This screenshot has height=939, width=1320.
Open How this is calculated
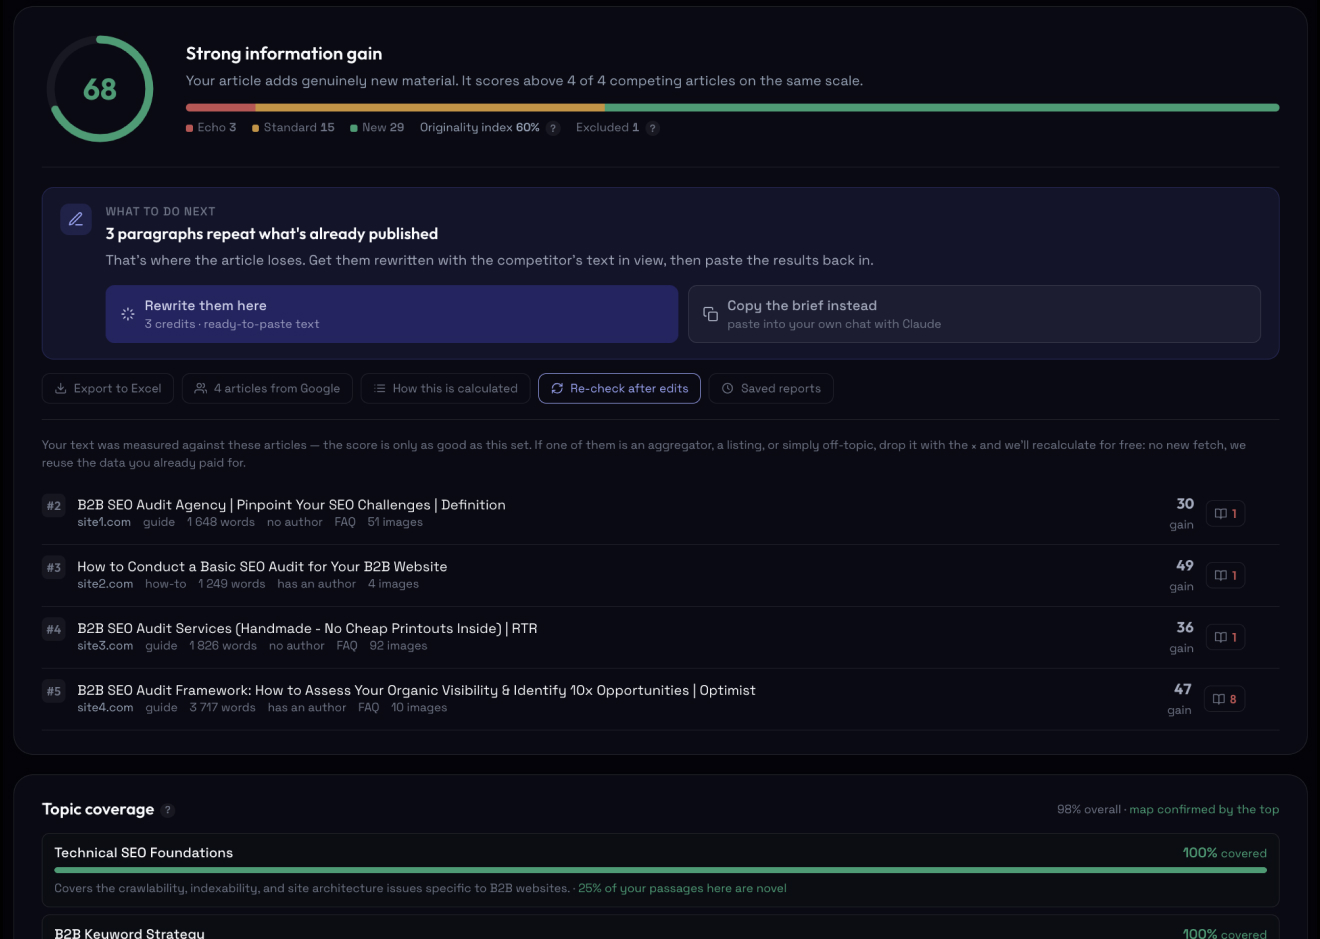445,388
